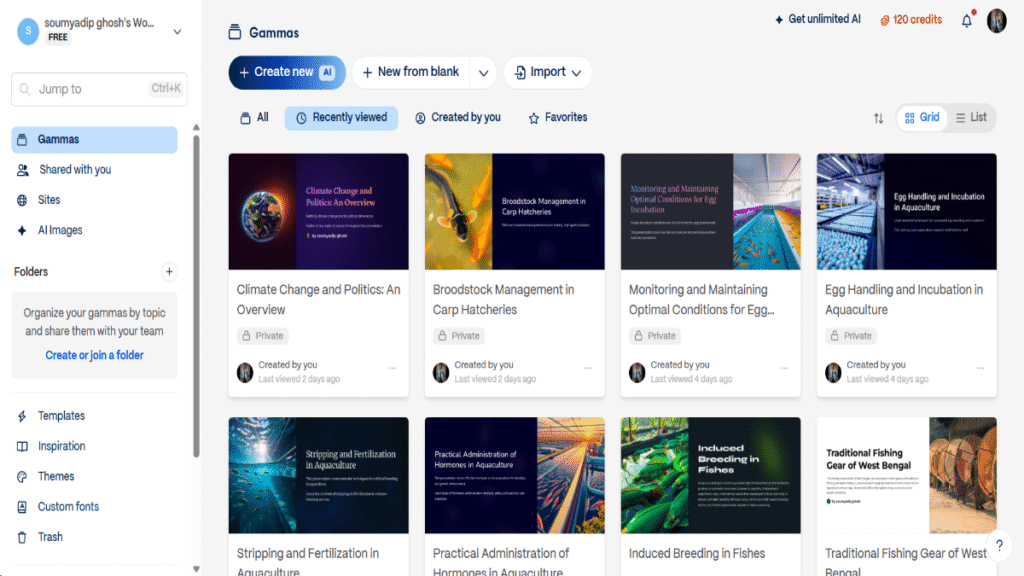Click Create new AI button
The width and height of the screenshot is (1024, 576).
click(x=287, y=72)
